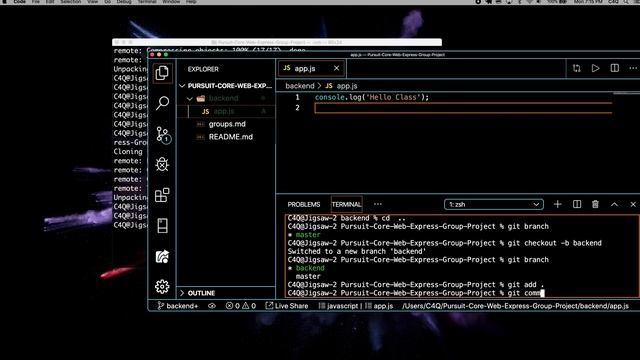This screenshot has height=360, width=640.
Task: Click the 'git add .' terminal line
Action: (x=416, y=284)
